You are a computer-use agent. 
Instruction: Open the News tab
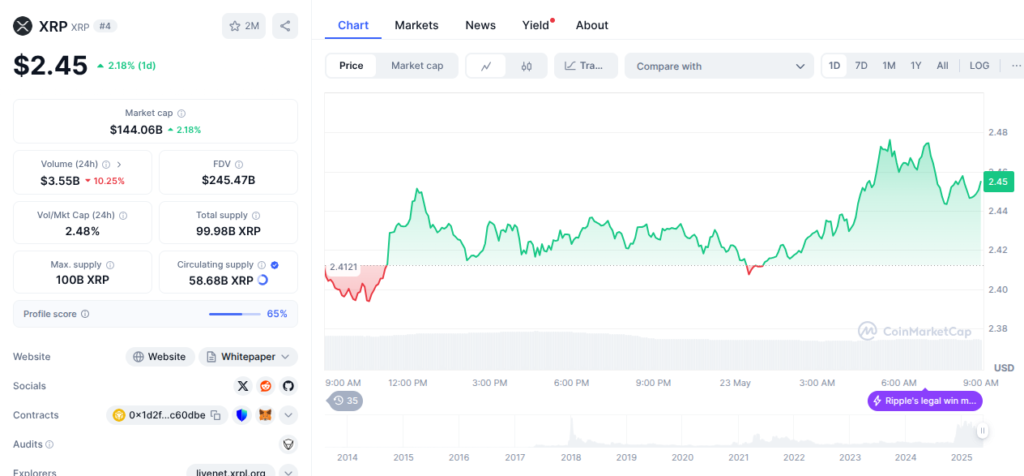coord(480,25)
